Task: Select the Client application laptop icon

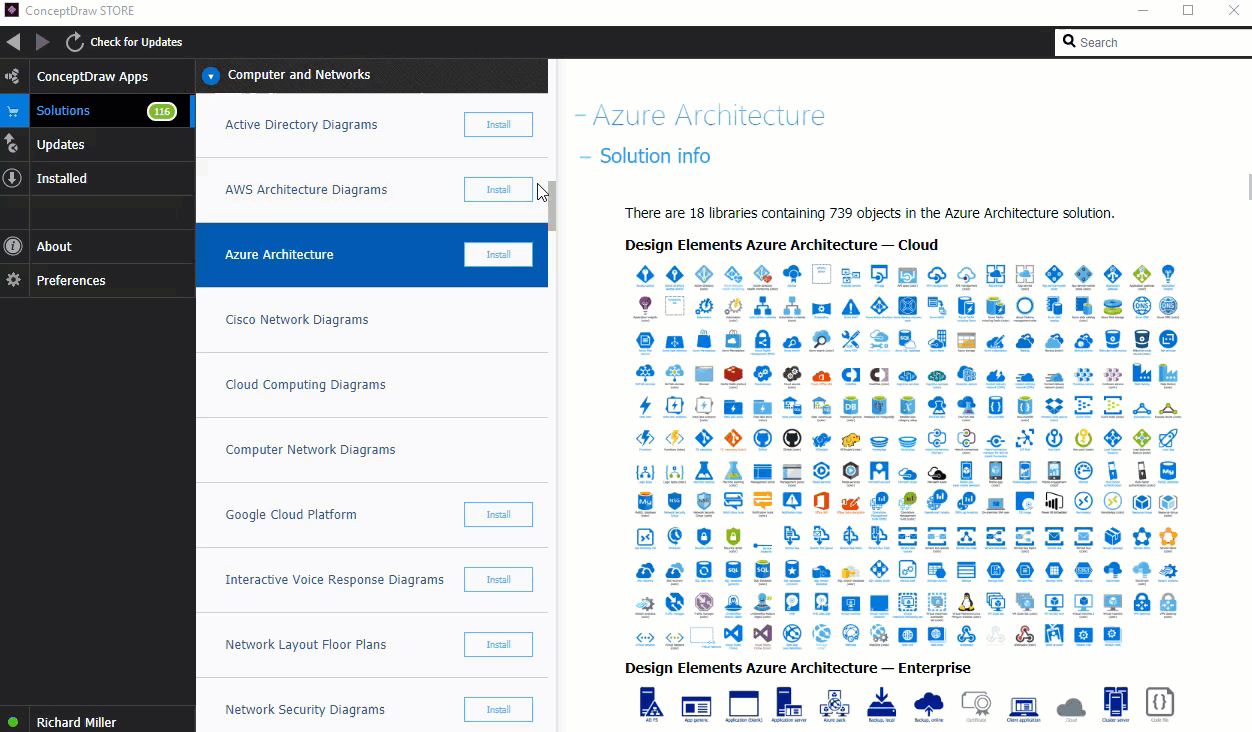Action: tap(1023, 708)
